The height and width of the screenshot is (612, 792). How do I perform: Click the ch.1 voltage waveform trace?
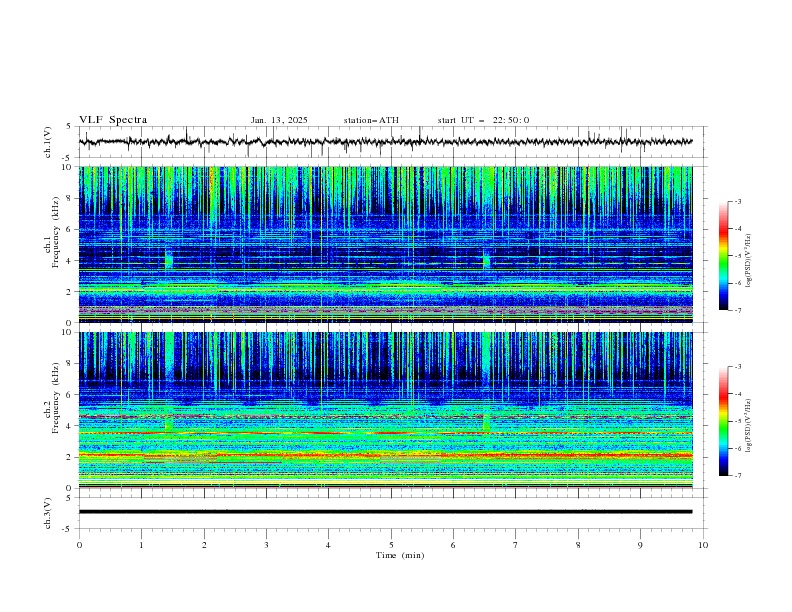pos(385,142)
